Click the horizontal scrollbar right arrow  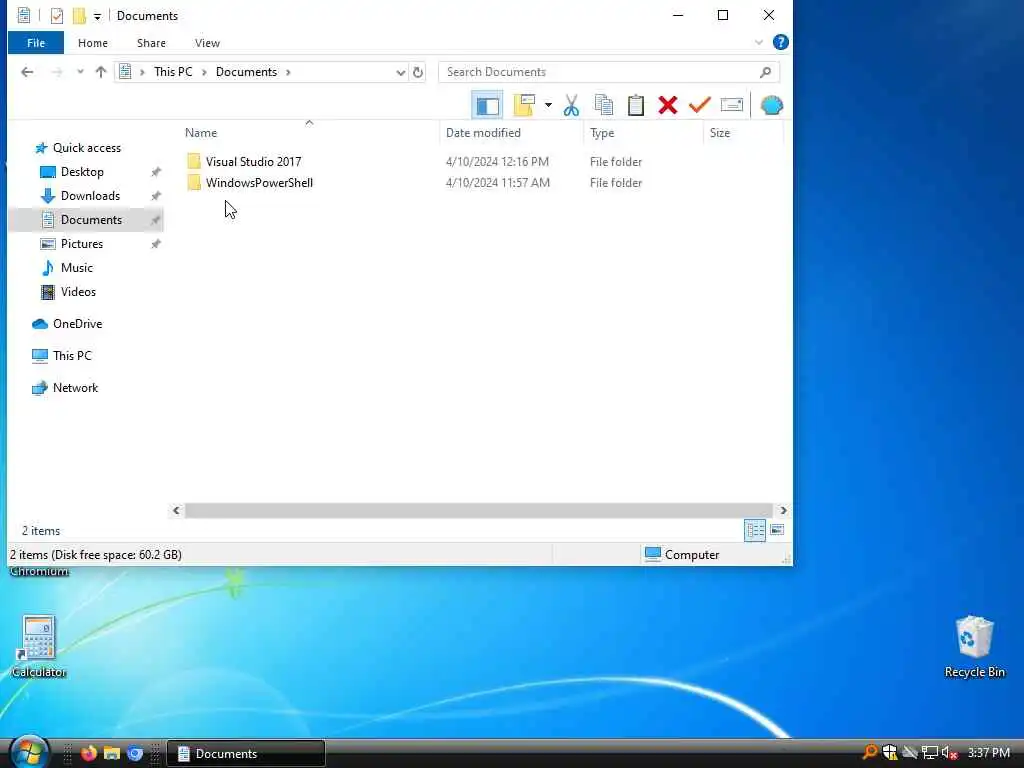pos(783,510)
